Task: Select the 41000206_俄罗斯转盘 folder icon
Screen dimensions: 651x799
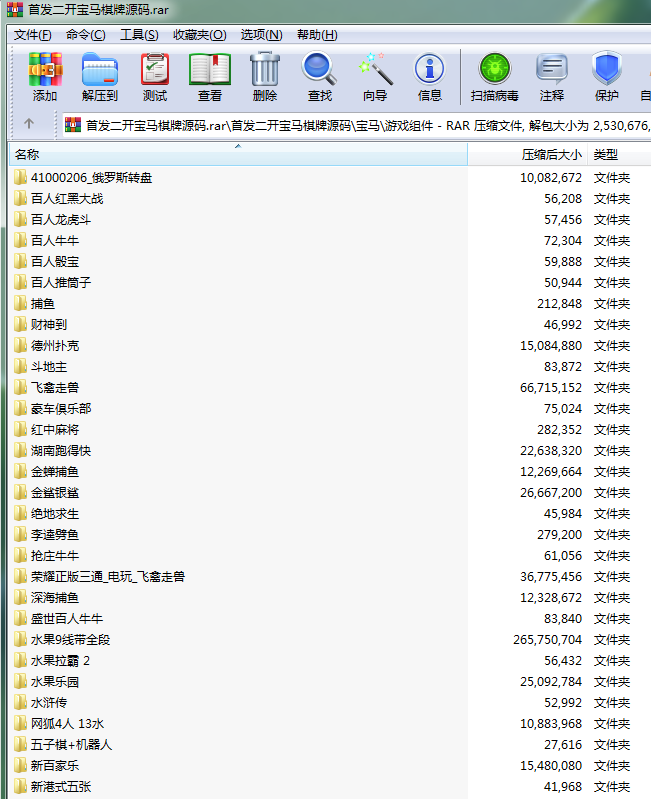Action: click(20, 177)
